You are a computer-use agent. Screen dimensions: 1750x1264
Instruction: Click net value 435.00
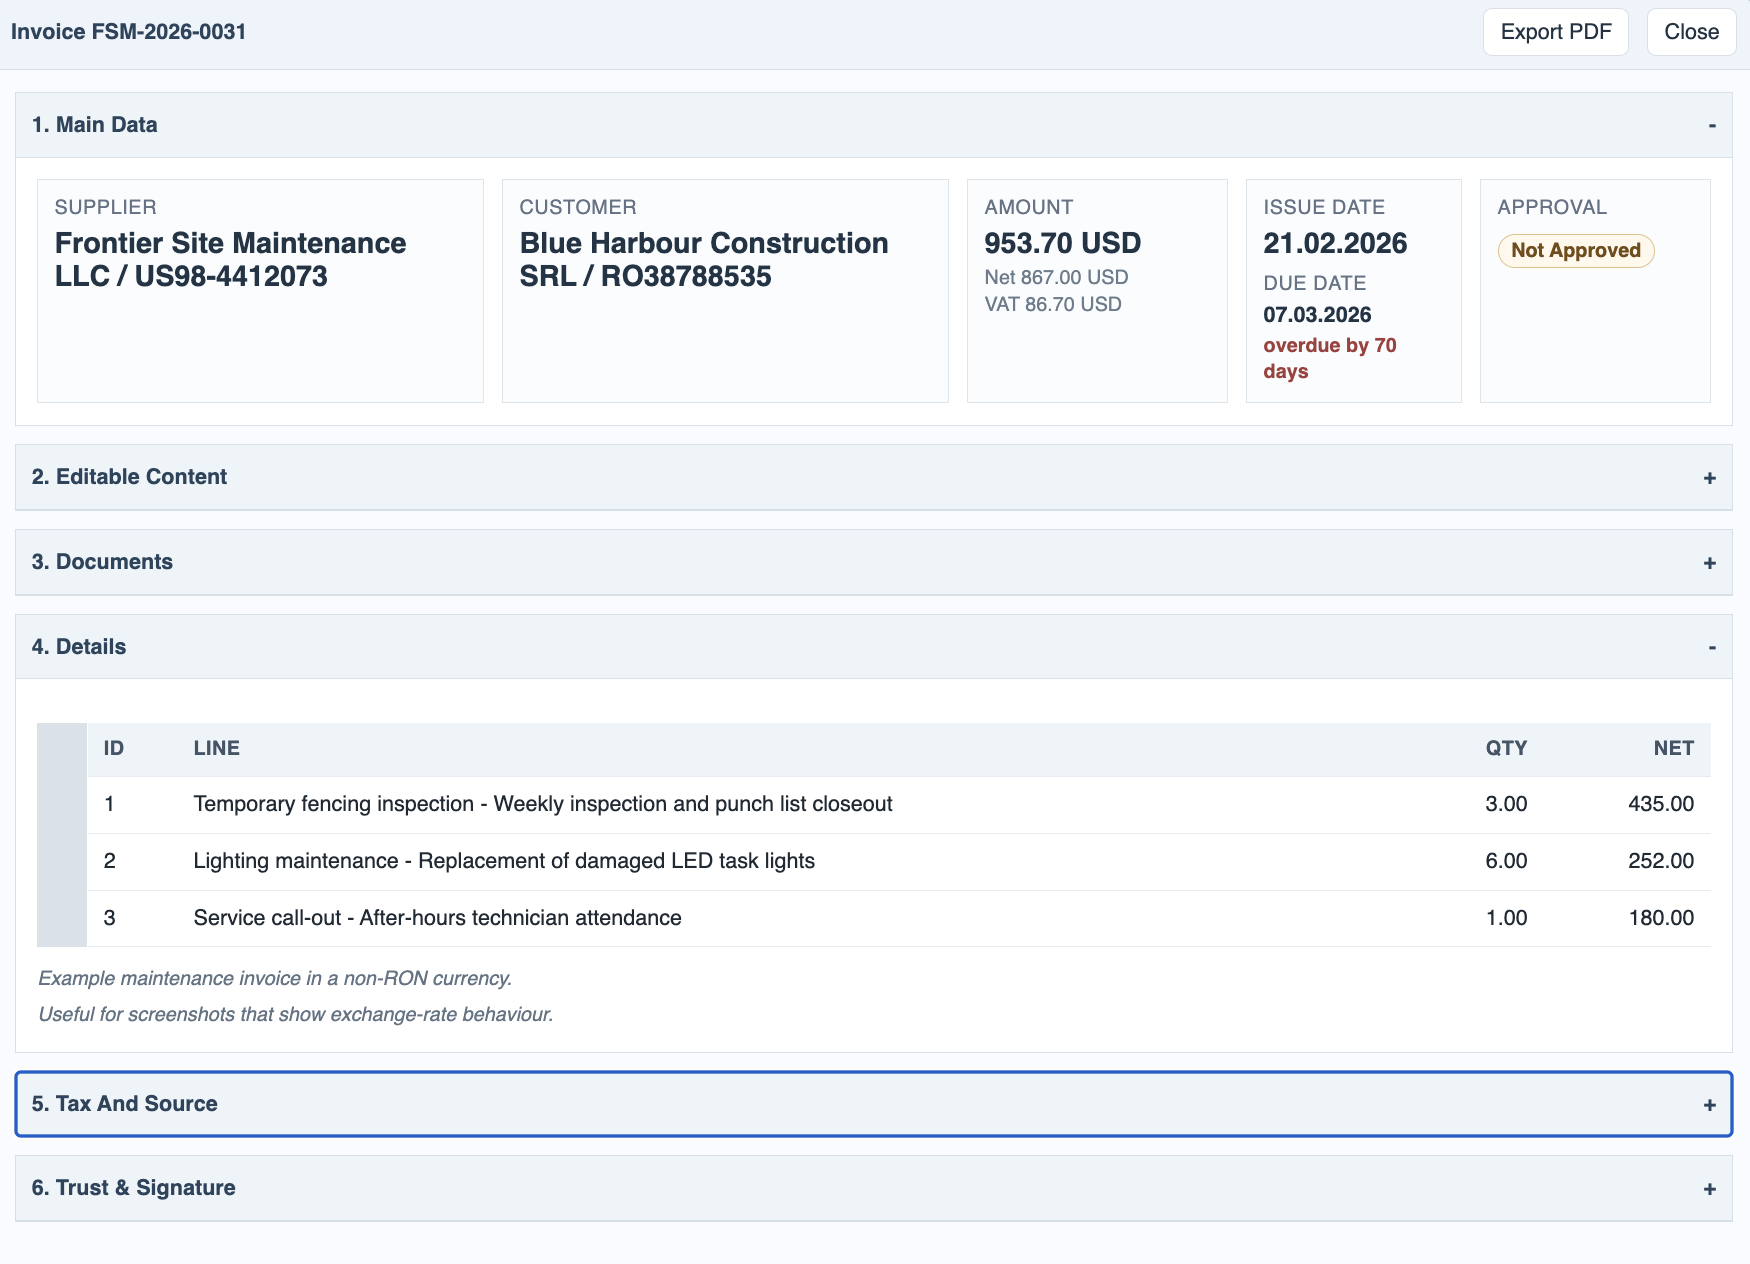(x=1661, y=804)
